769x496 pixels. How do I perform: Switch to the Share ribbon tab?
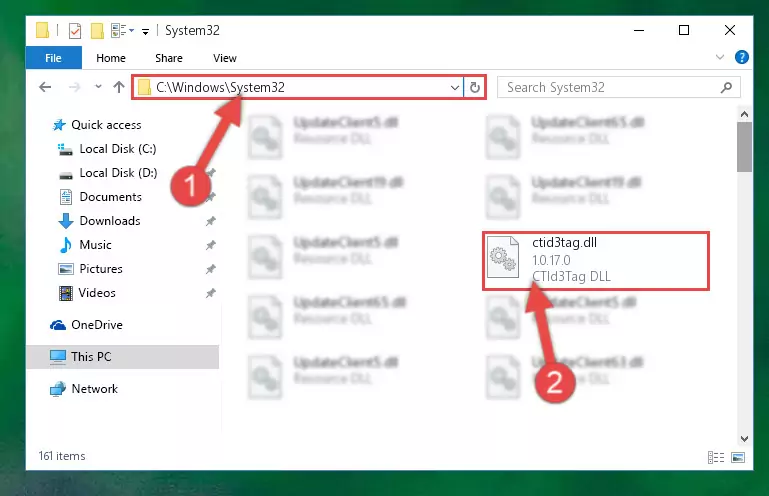(x=169, y=58)
